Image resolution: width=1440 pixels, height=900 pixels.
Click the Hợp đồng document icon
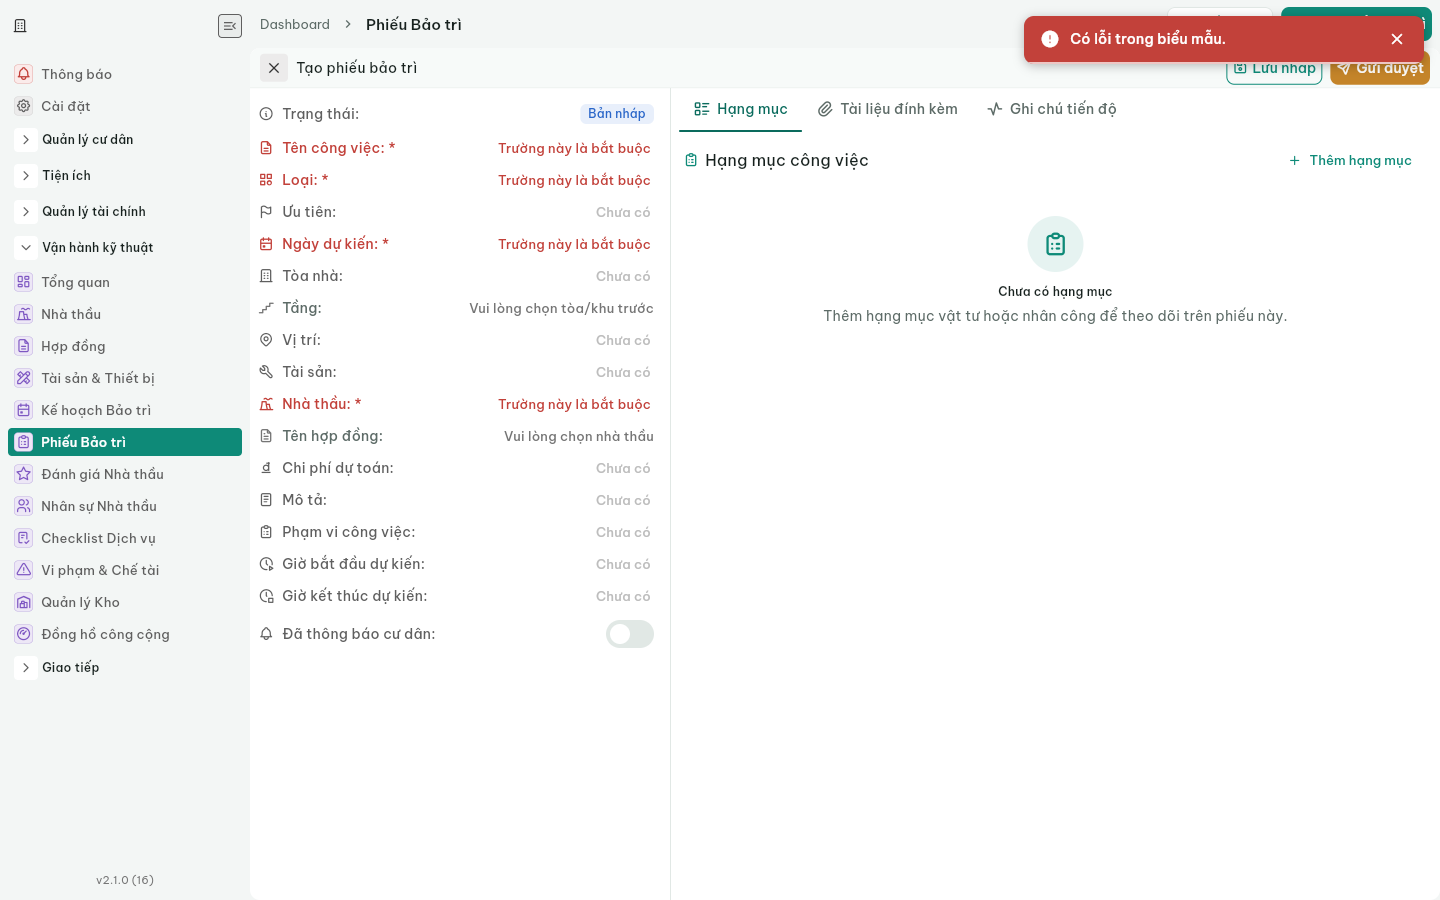pyautogui.click(x=24, y=346)
